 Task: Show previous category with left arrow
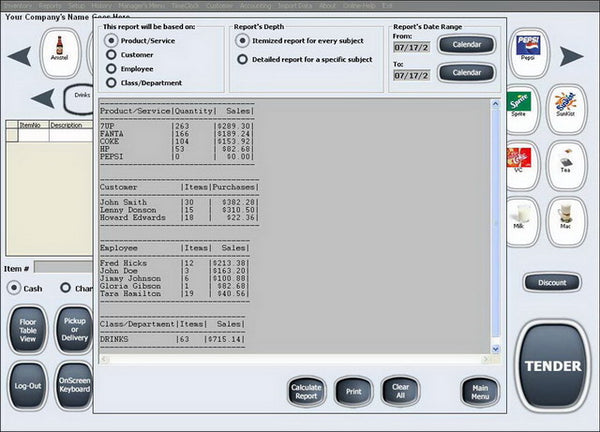[43, 98]
